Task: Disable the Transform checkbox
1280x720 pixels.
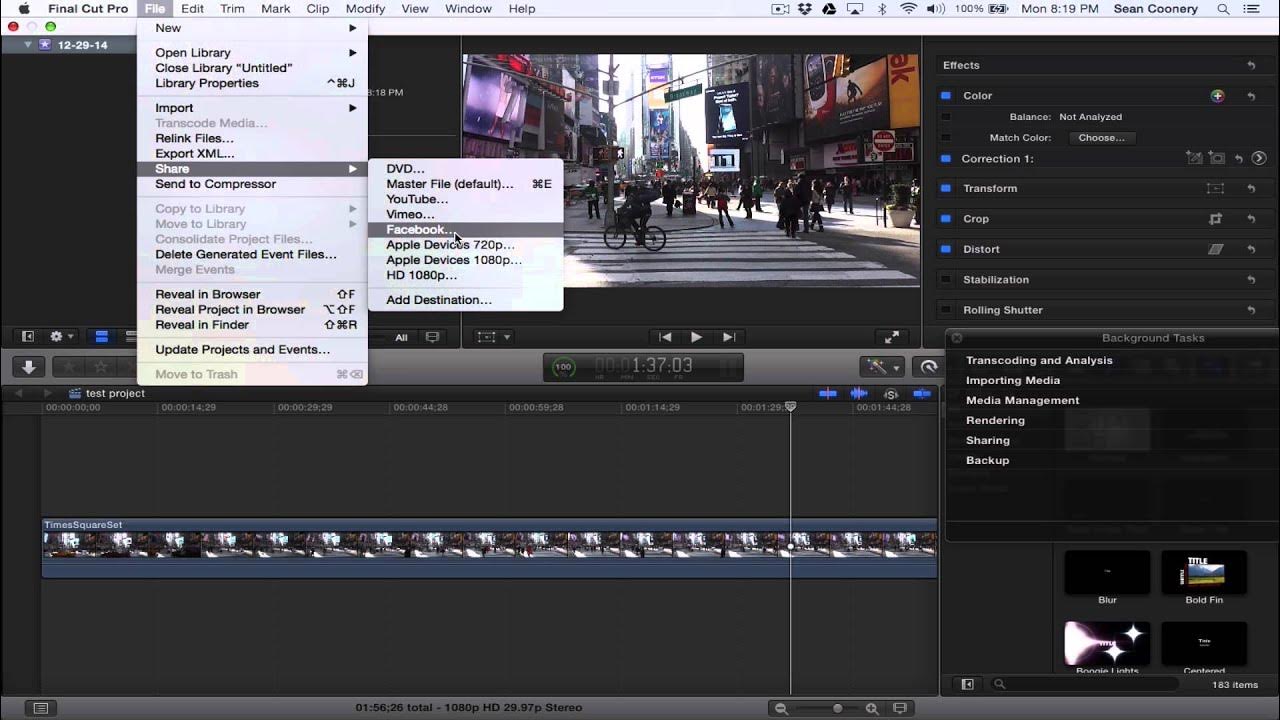Action: click(946, 188)
